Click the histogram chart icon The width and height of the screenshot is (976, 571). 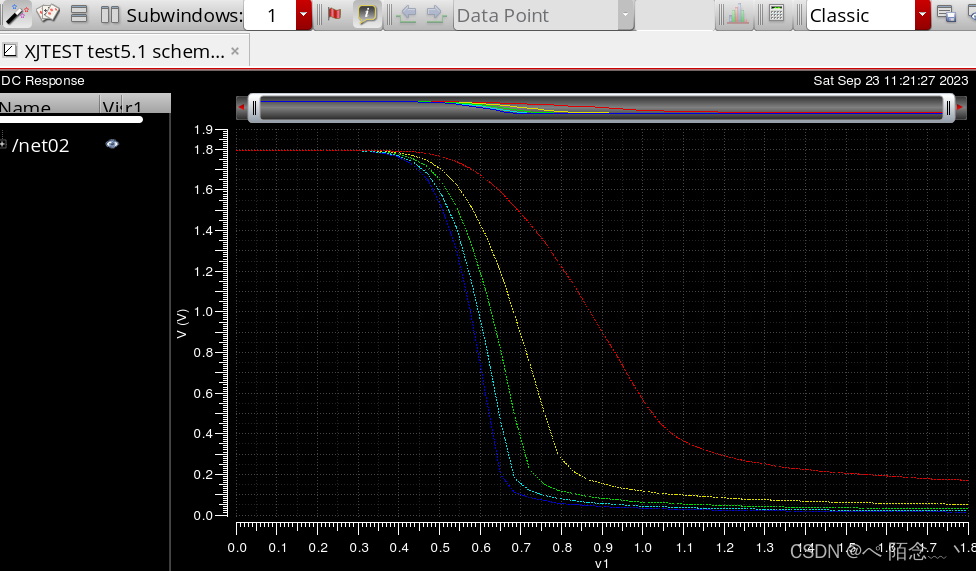tap(737, 14)
